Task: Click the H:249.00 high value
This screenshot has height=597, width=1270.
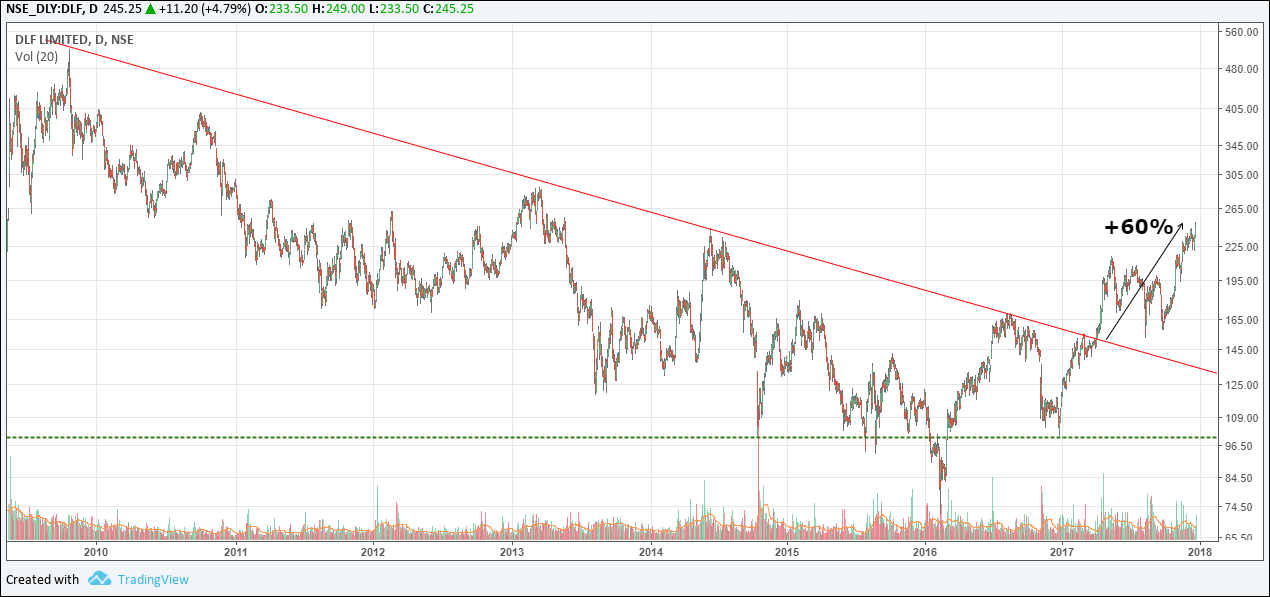Action: [337, 8]
